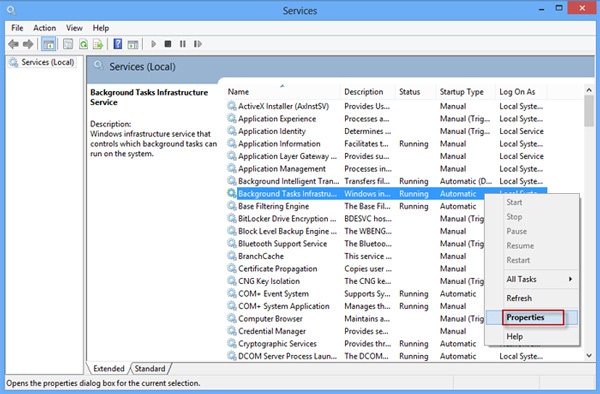Click gear icon beside Credential Manager

point(232,331)
